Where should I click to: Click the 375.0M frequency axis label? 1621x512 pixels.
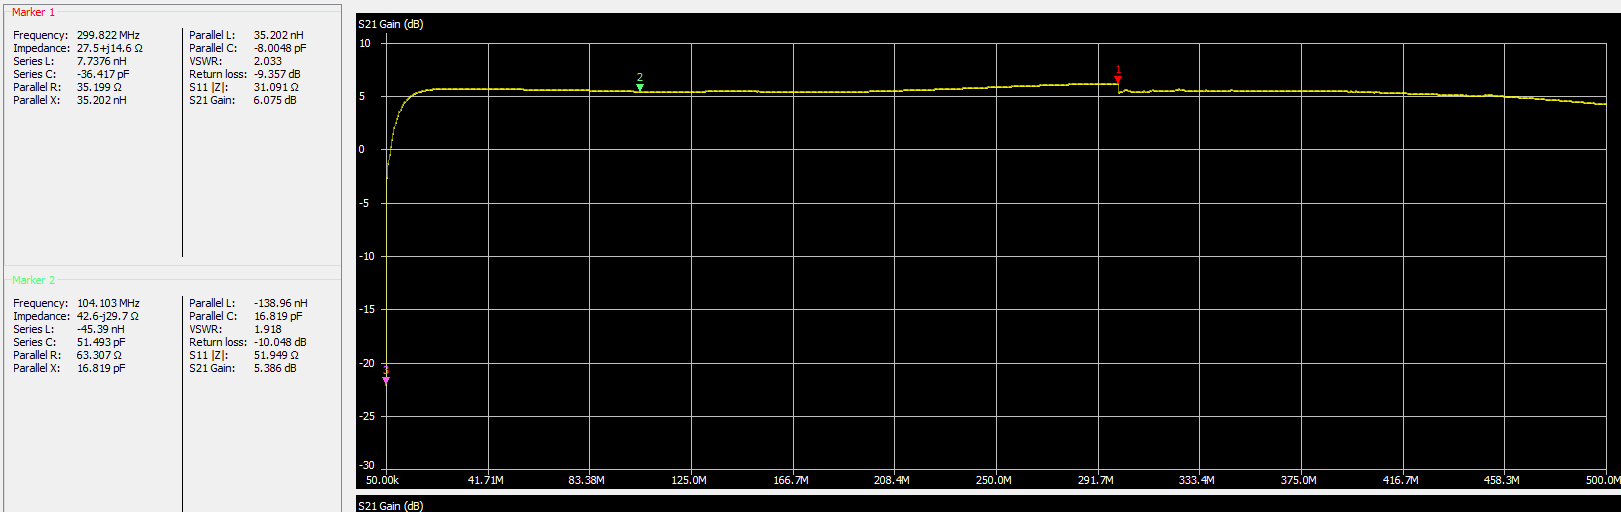(1299, 481)
